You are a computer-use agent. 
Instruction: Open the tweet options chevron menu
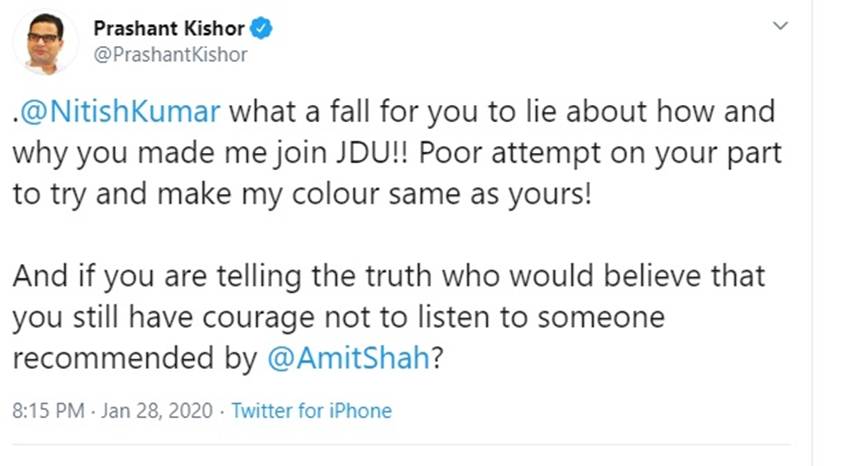[x=780, y=26]
